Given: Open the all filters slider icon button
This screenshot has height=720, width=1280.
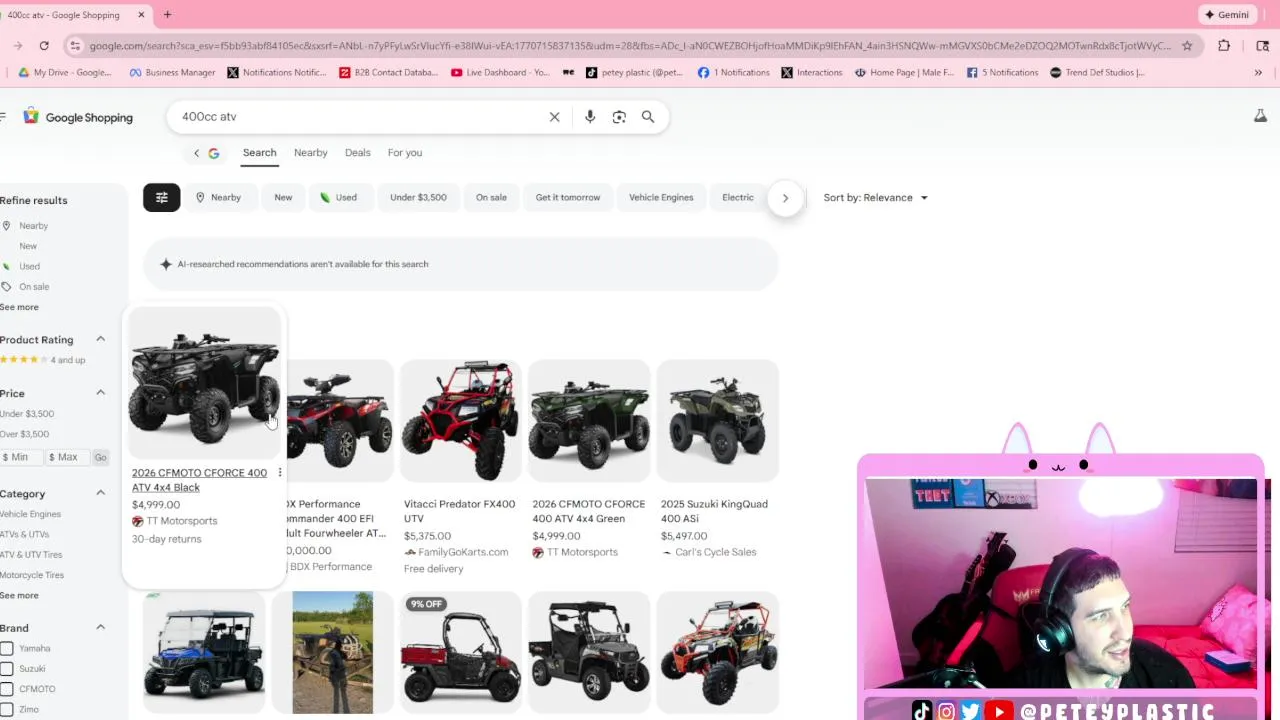Looking at the screenshot, I should [x=162, y=197].
